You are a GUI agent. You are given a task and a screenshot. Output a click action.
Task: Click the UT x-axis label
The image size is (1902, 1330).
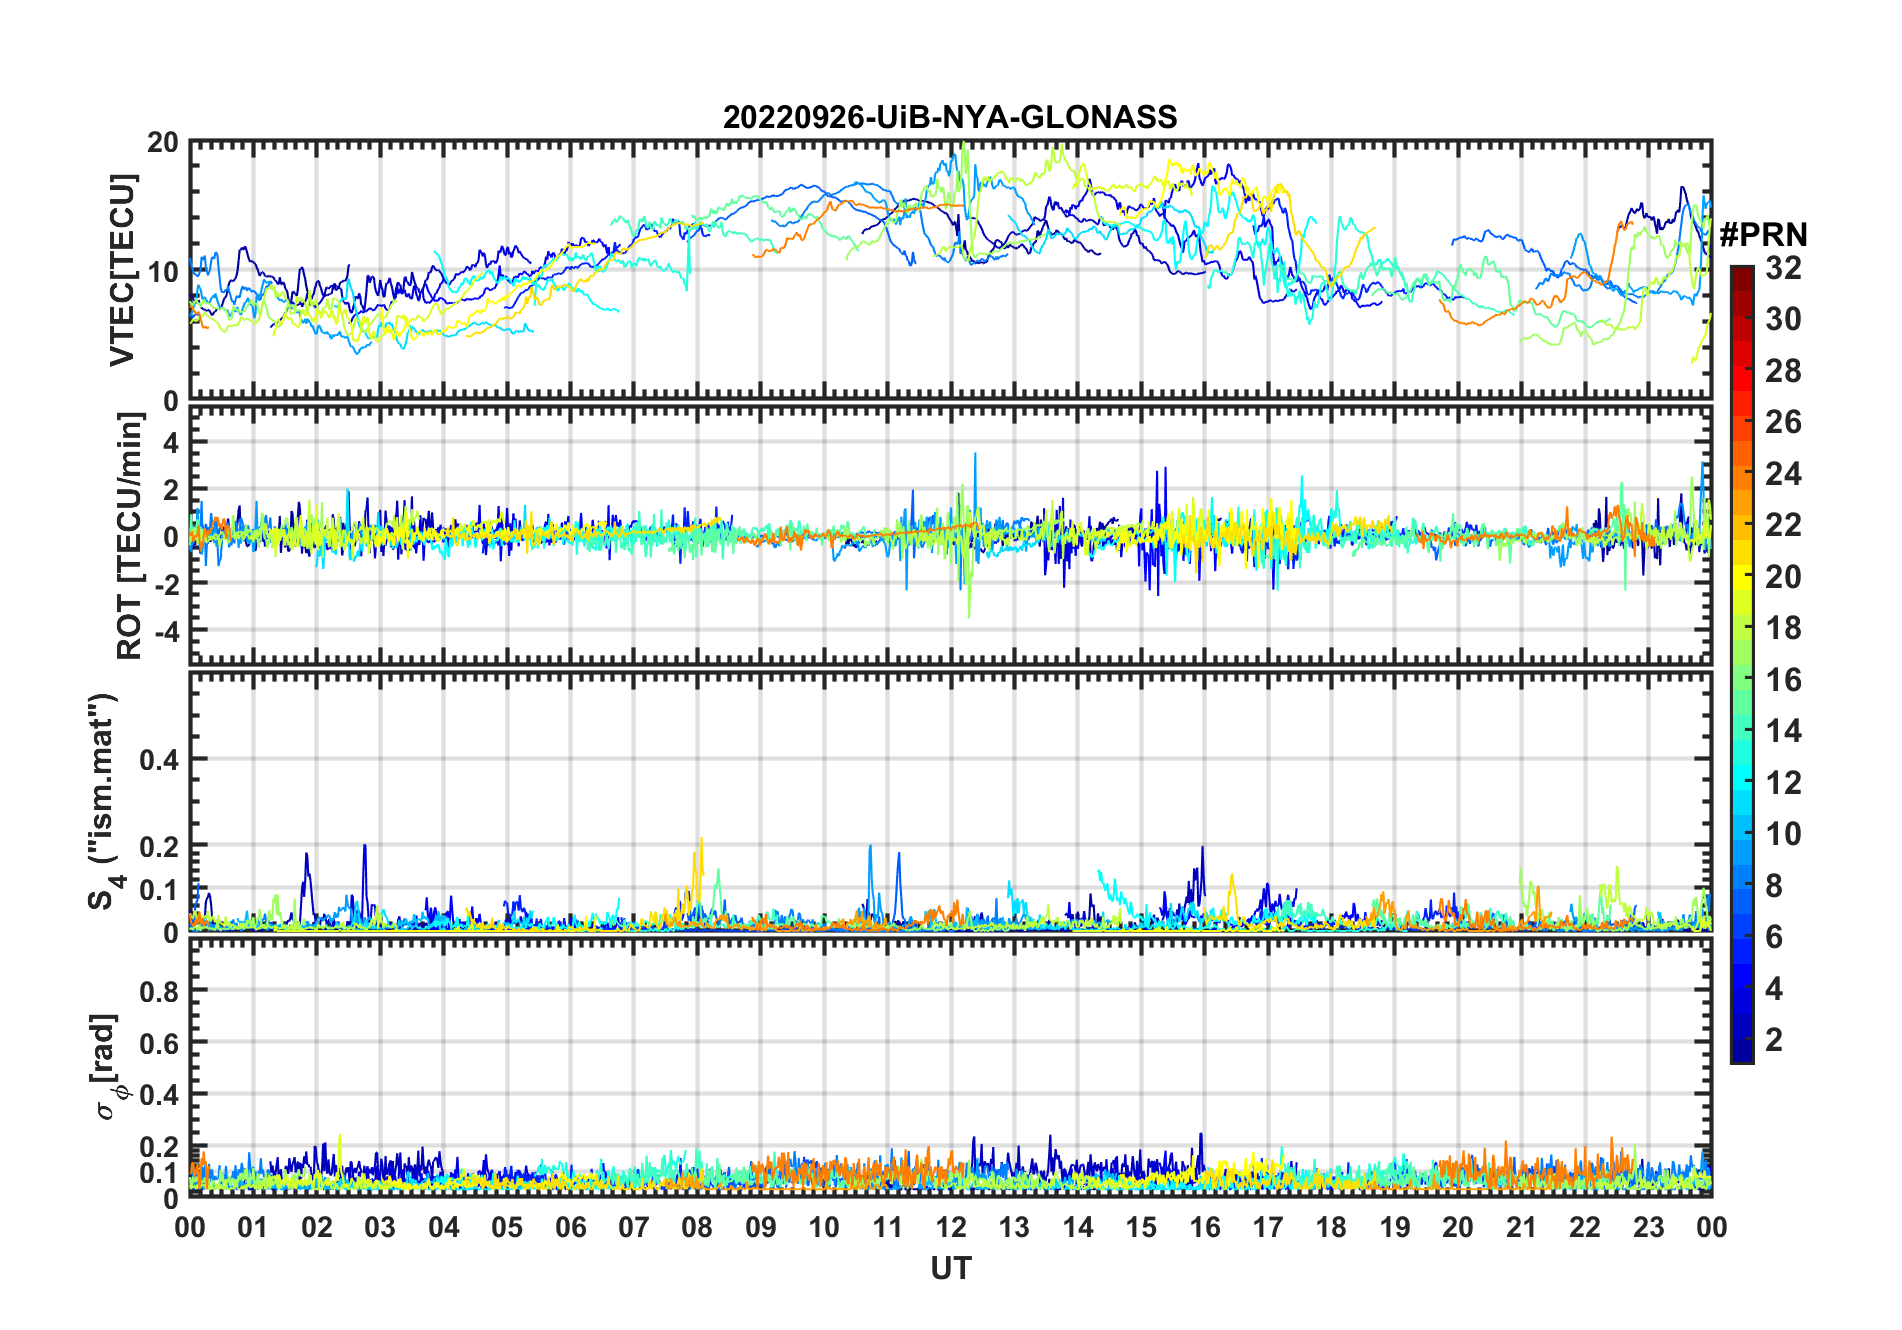pyautogui.click(x=951, y=1268)
